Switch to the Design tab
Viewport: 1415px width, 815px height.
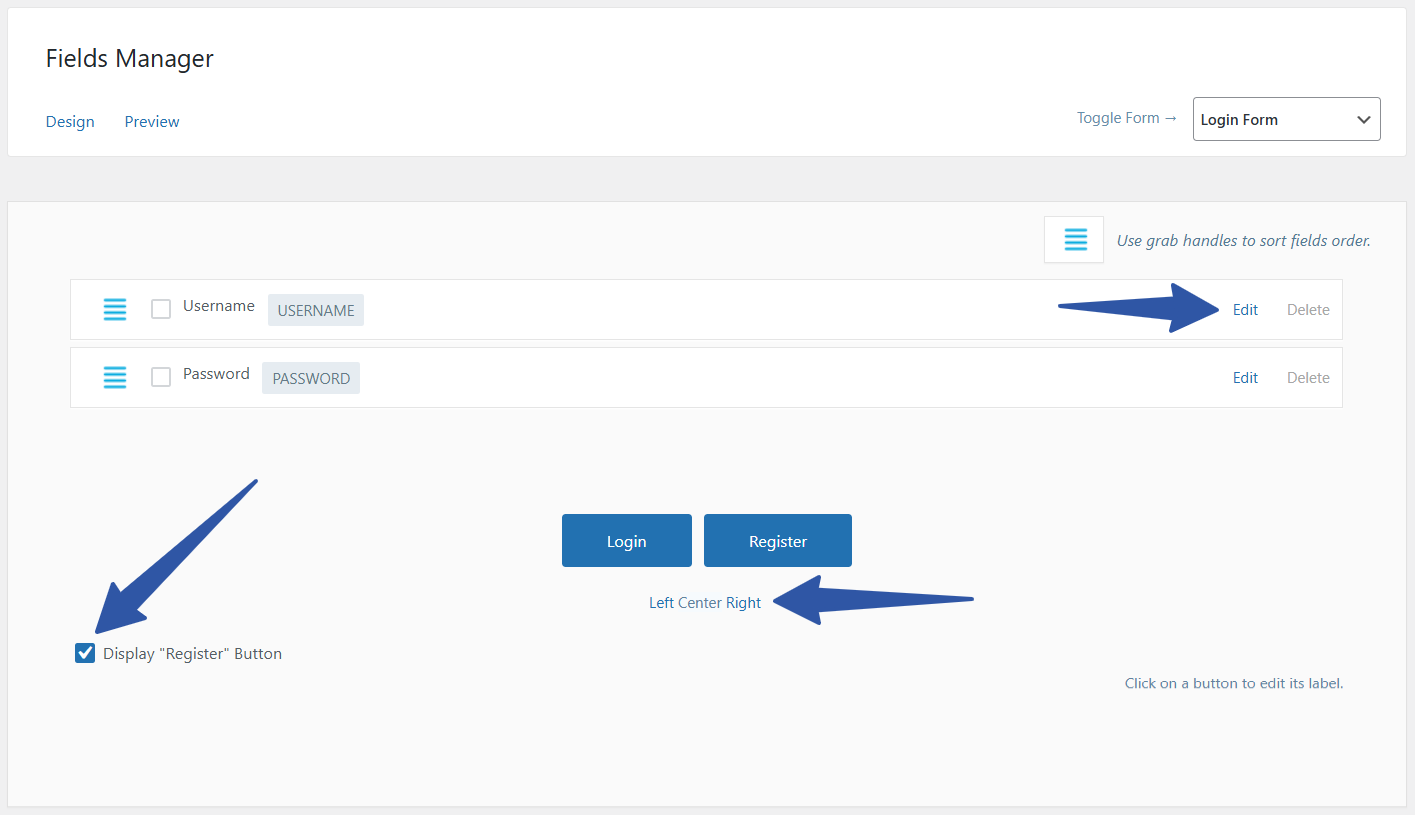point(70,121)
